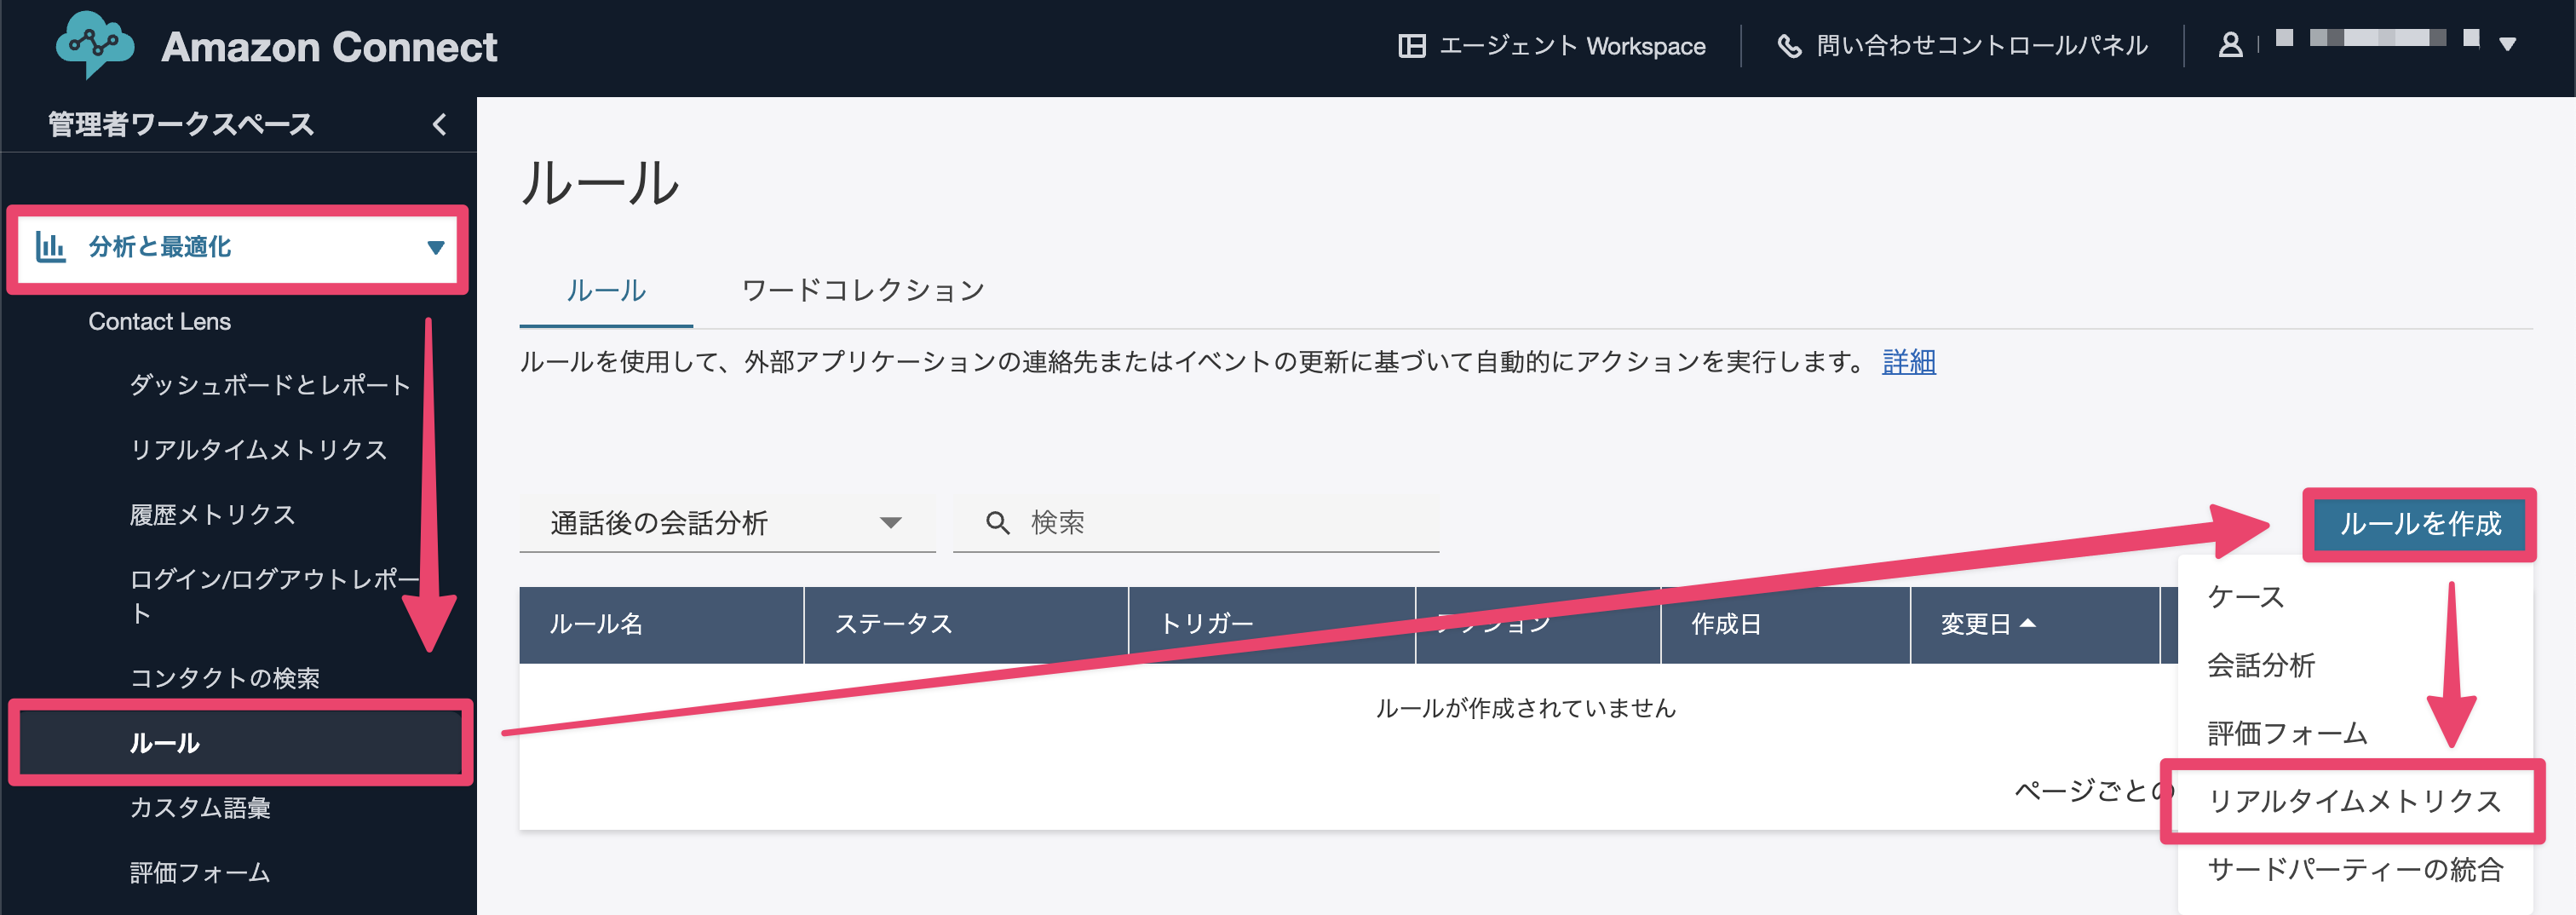Open 履歴メトリクス in sidebar
The image size is (2576, 915).
[212, 515]
